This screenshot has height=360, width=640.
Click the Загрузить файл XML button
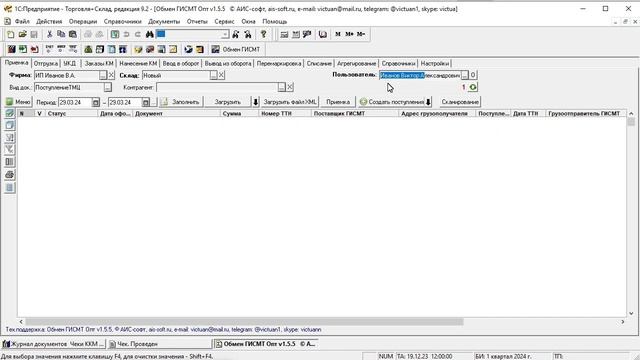coord(289,102)
